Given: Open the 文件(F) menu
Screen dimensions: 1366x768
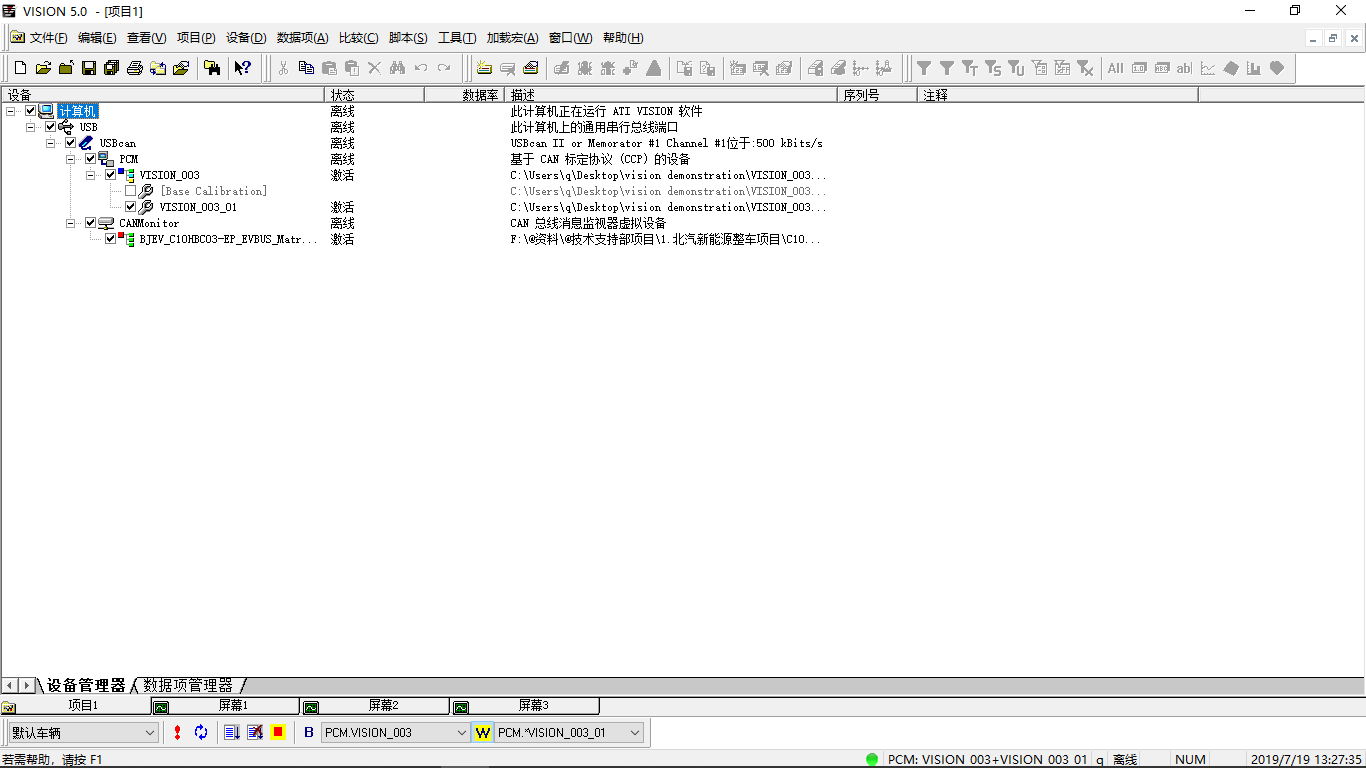Looking at the screenshot, I should click(x=48, y=38).
